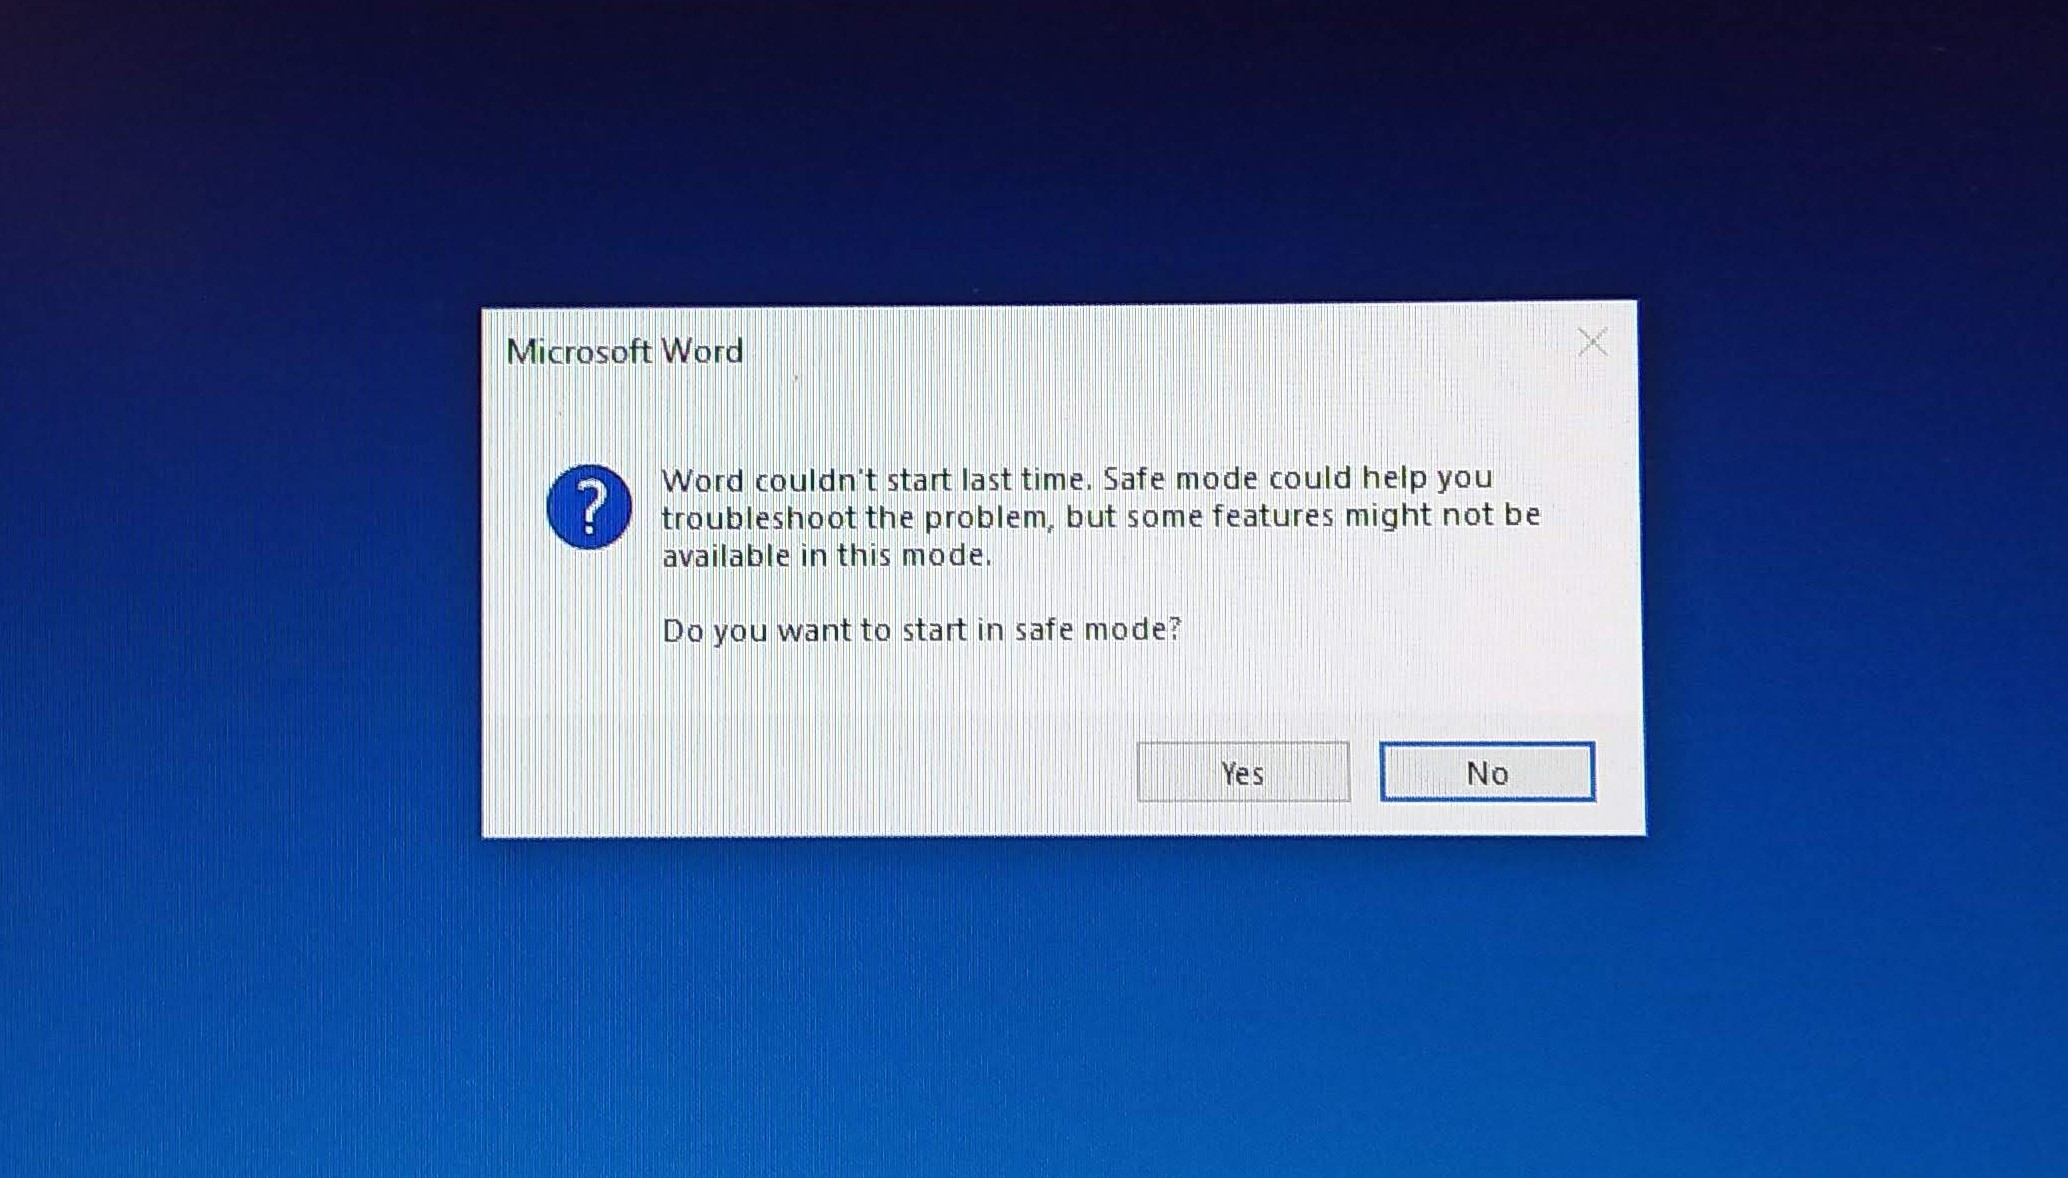Image resolution: width=2068 pixels, height=1178 pixels.
Task: Close the Microsoft Word dialog
Action: pyautogui.click(x=1592, y=343)
